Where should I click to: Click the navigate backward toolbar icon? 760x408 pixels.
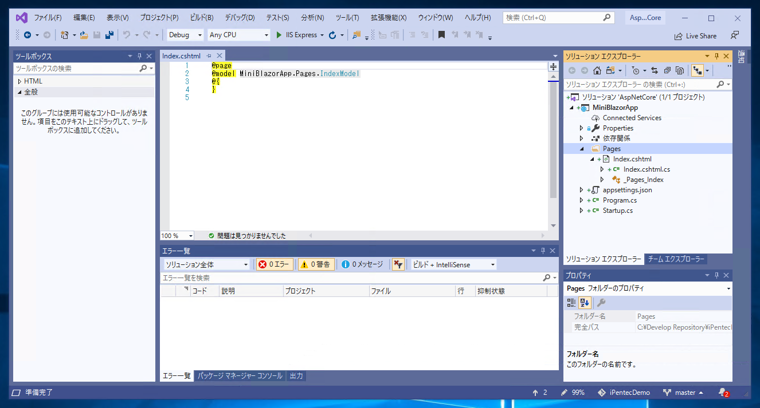28,35
